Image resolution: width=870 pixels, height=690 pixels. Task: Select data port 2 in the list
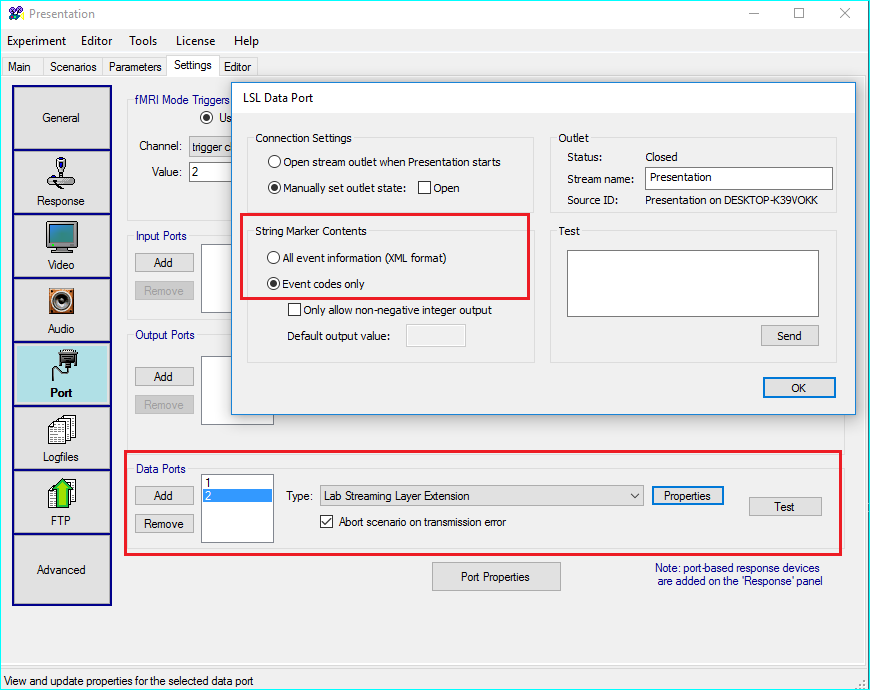[237, 496]
